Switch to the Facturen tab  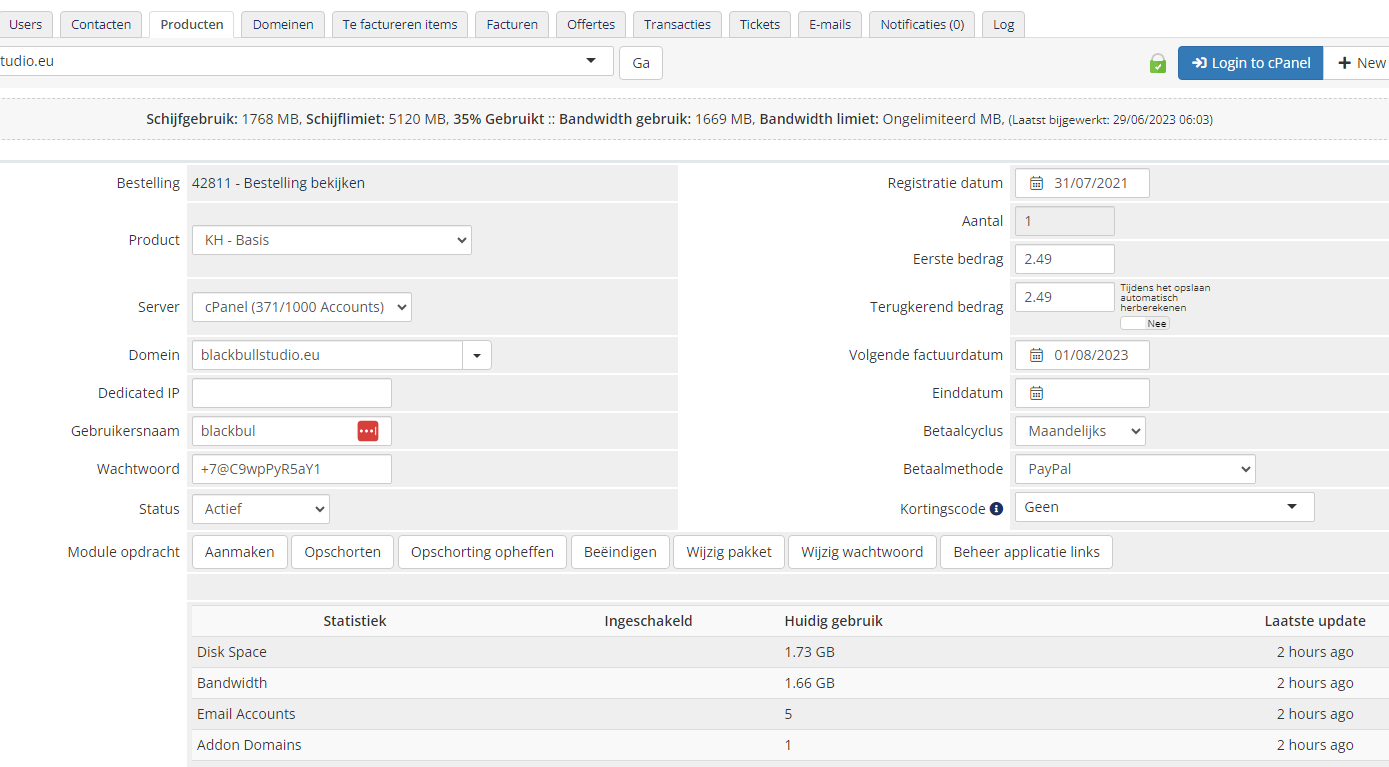pyautogui.click(x=512, y=24)
